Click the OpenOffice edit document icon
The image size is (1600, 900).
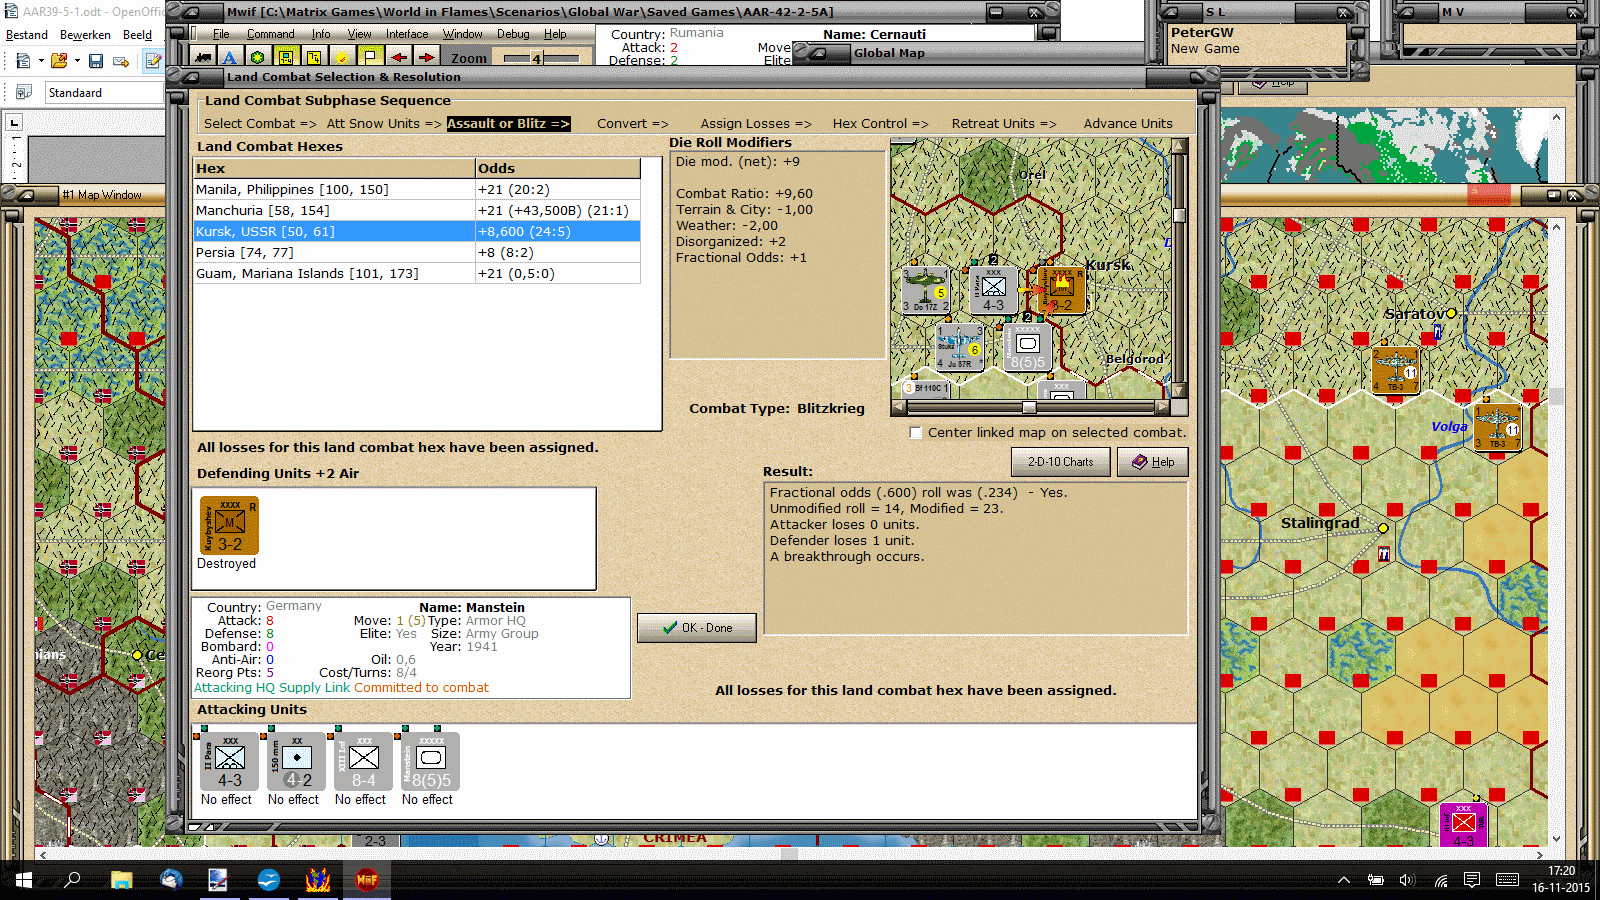click(153, 61)
